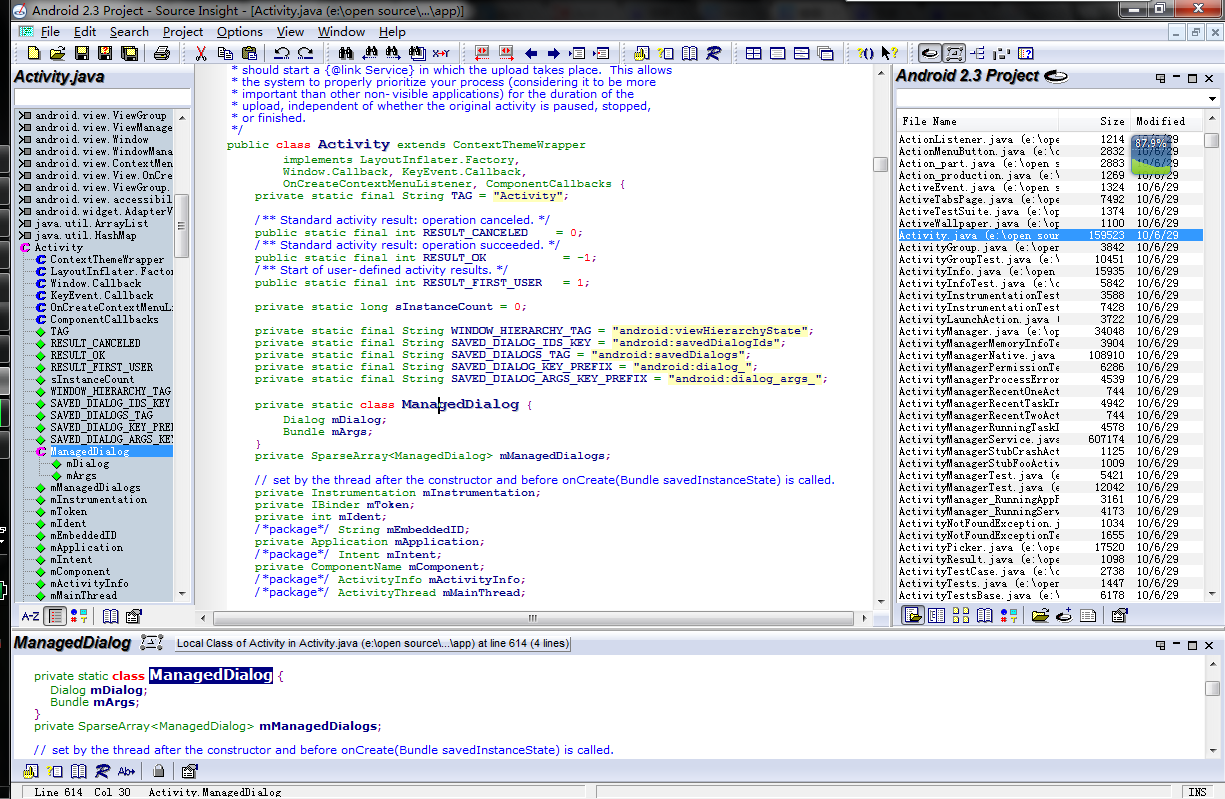Click the Size column header

coord(1094,121)
